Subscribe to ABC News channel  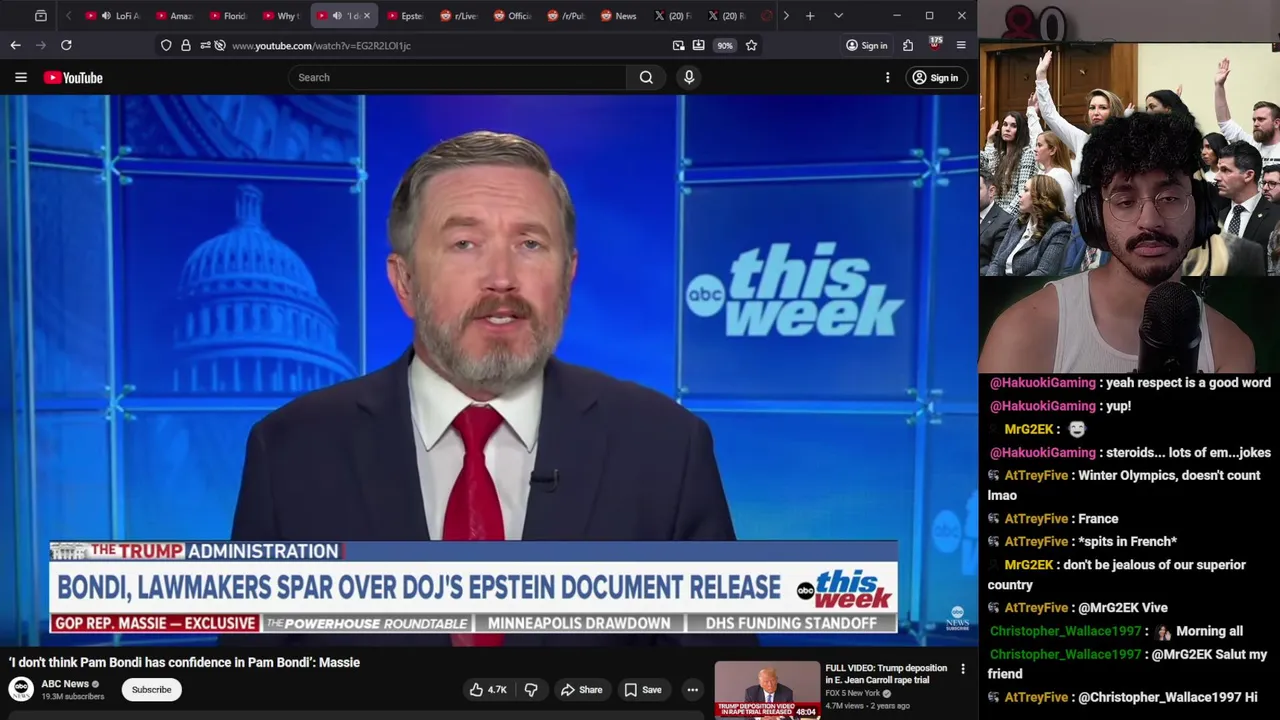coord(152,689)
